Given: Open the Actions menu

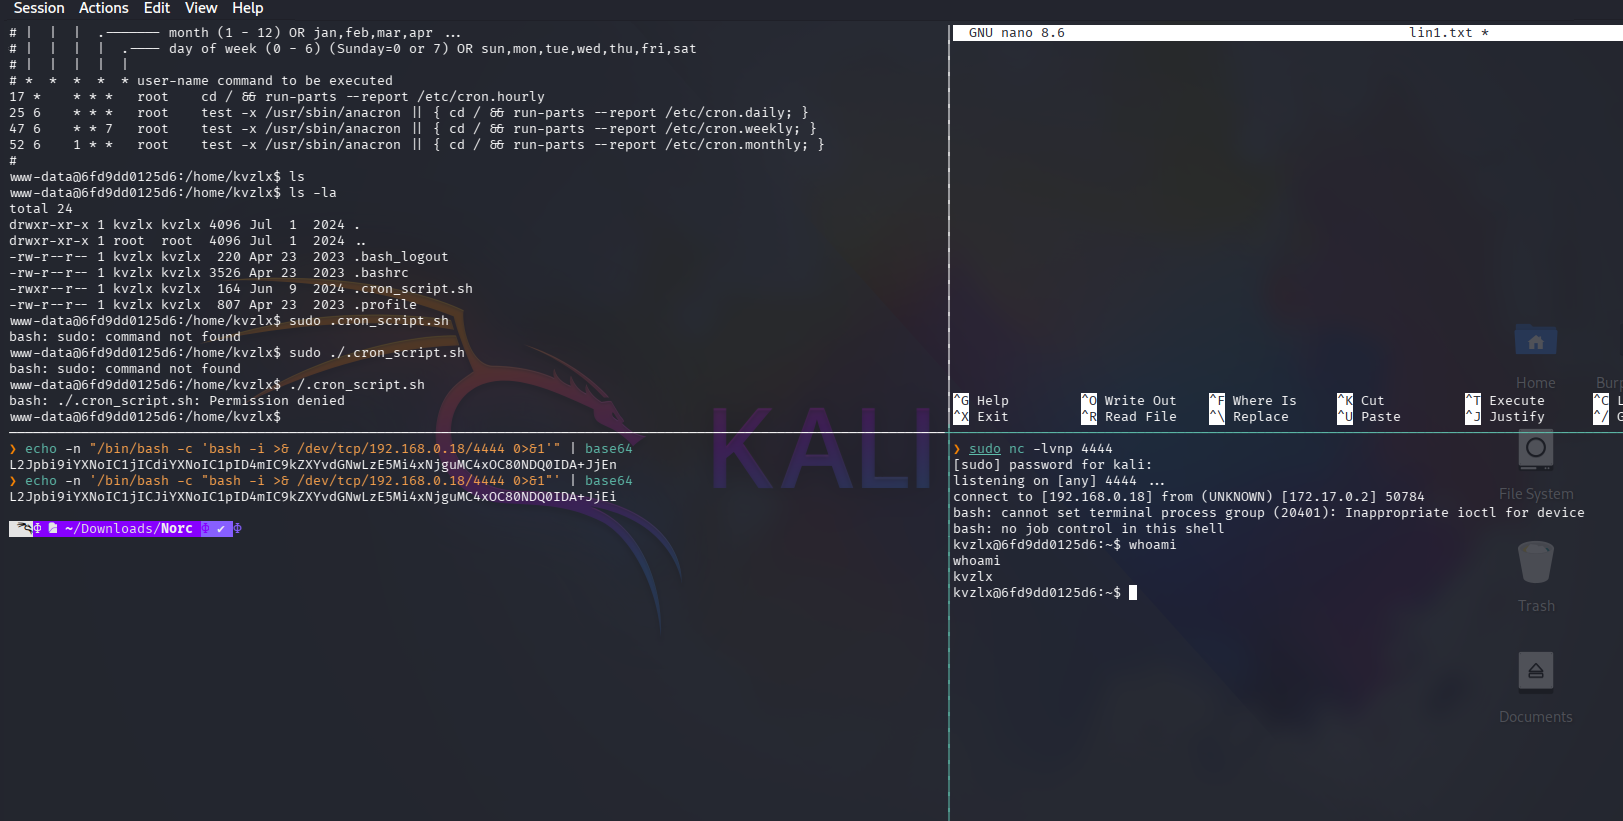Looking at the screenshot, I should [x=104, y=8].
